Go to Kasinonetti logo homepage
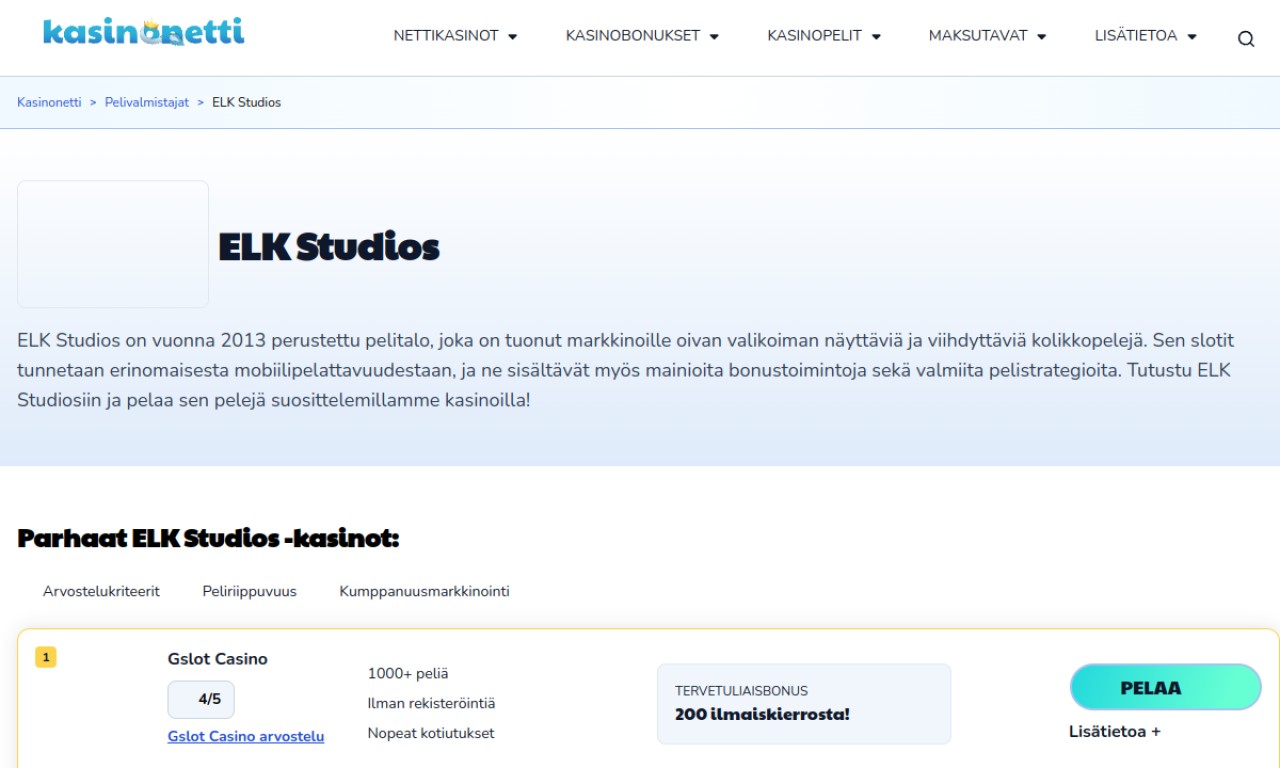 [143, 32]
